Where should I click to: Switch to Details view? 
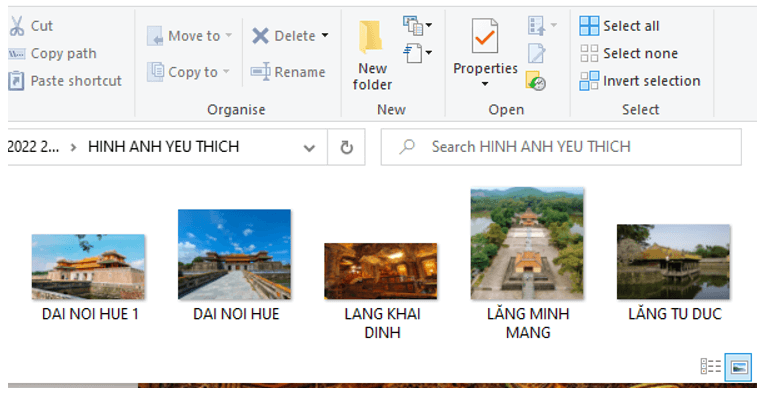tap(710, 366)
